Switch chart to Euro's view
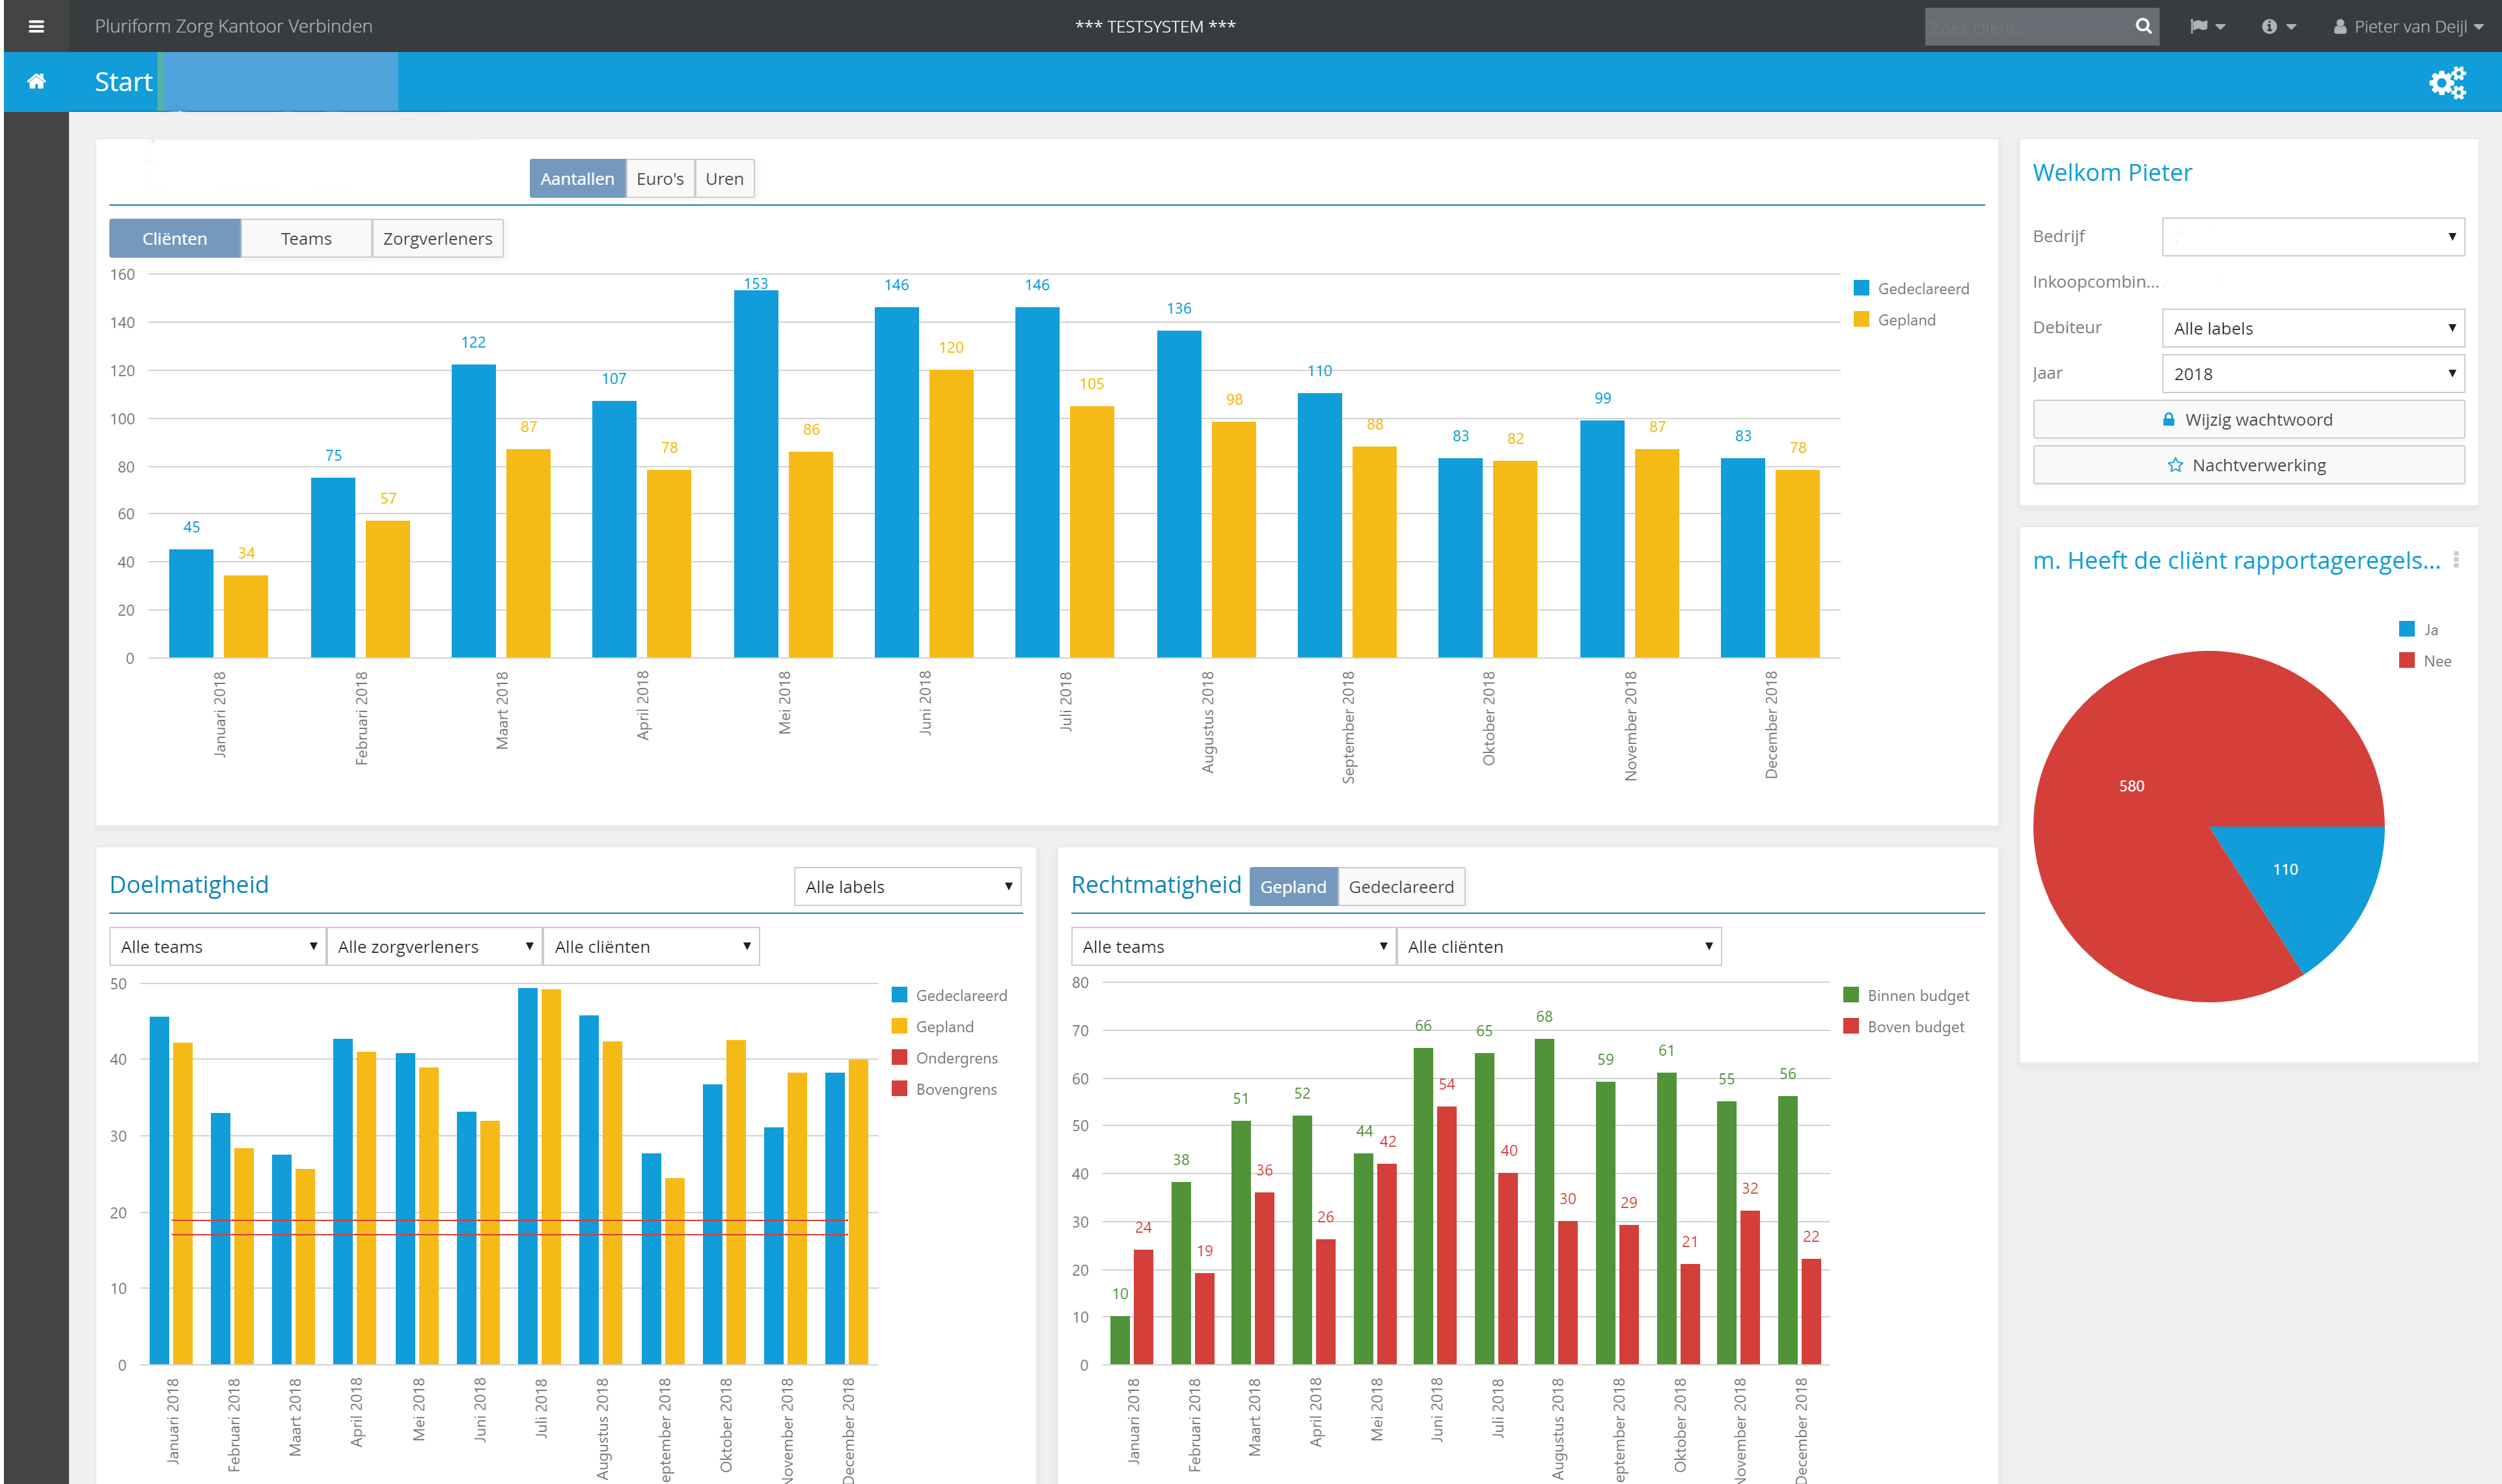The height and width of the screenshot is (1484, 2502). 660,179
